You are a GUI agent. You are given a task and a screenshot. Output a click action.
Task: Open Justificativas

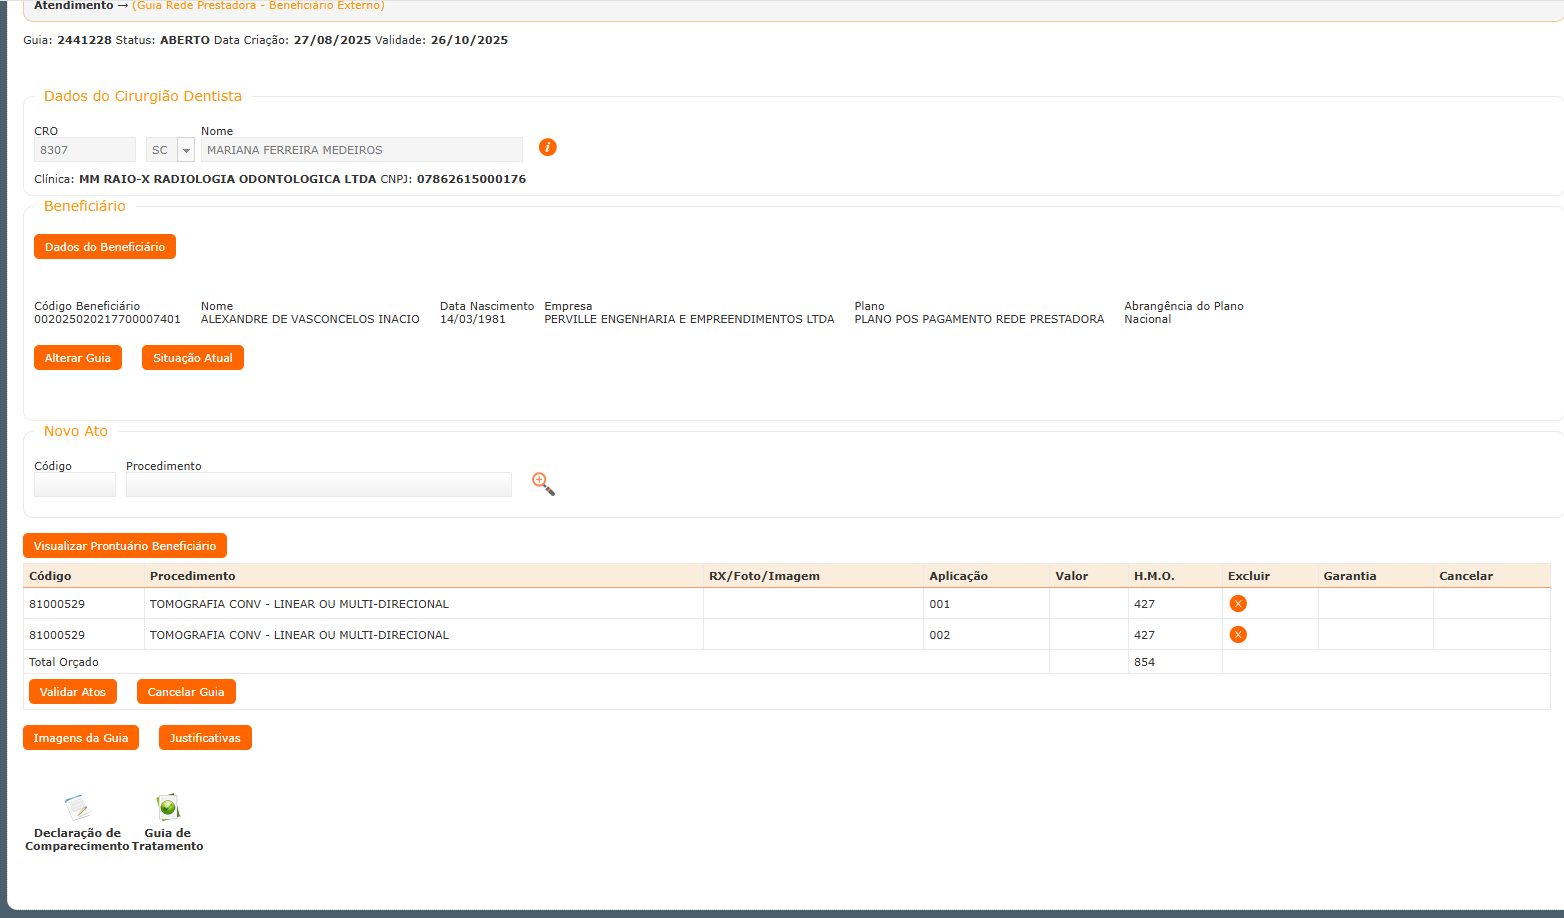(x=205, y=738)
